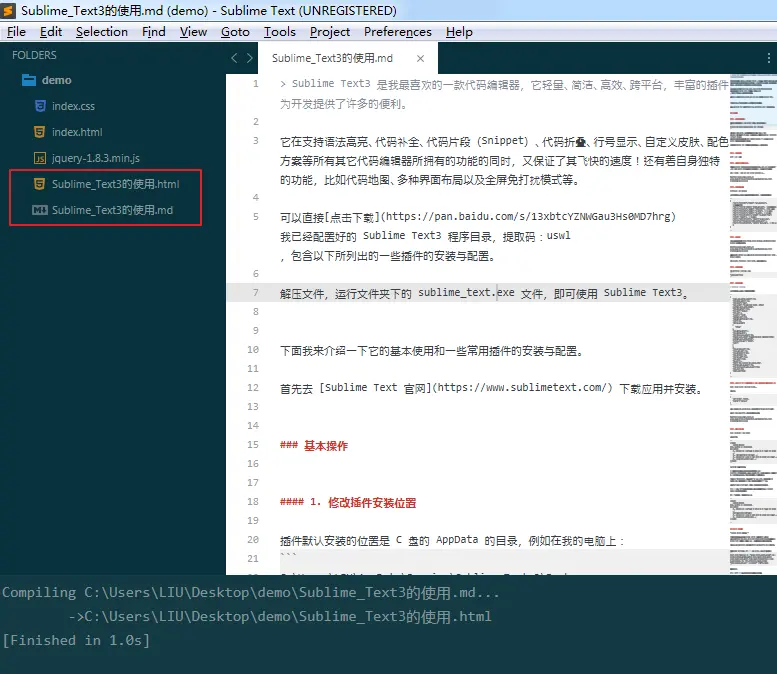This screenshot has height=674, width=777.
Task: Click '[Finished in 1.0s]' in build output
Action: (x=76, y=640)
